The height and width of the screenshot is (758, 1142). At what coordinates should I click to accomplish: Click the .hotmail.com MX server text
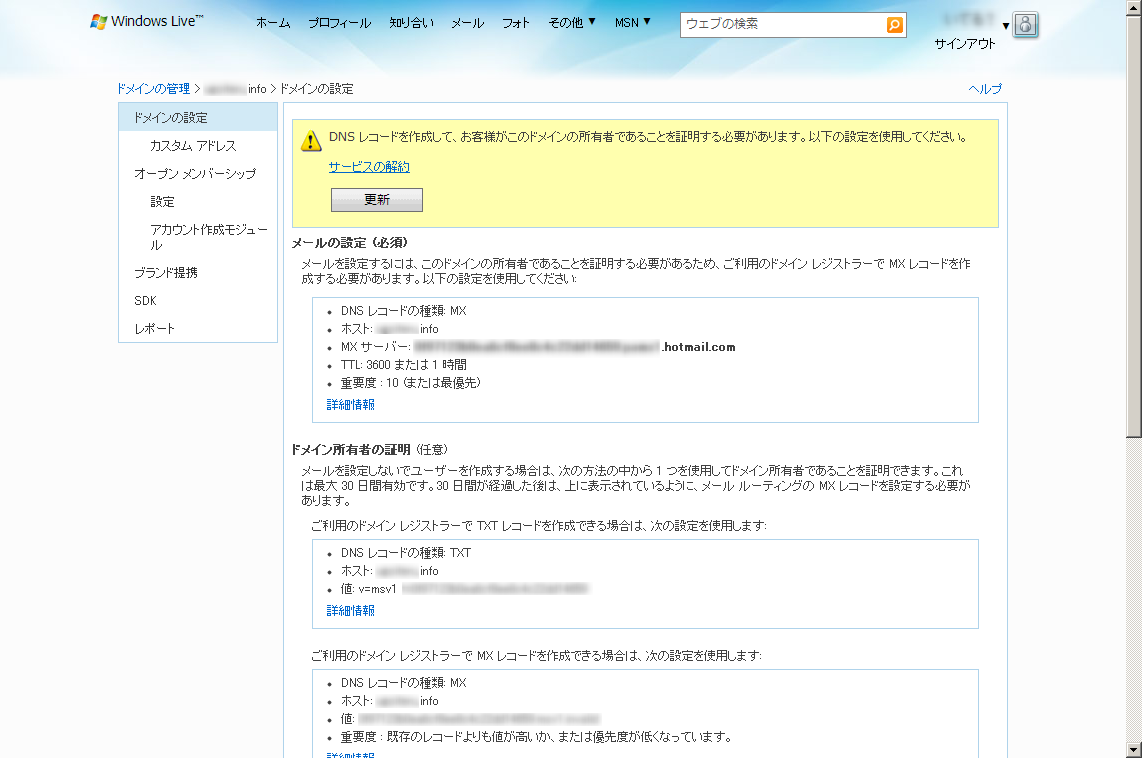point(698,347)
